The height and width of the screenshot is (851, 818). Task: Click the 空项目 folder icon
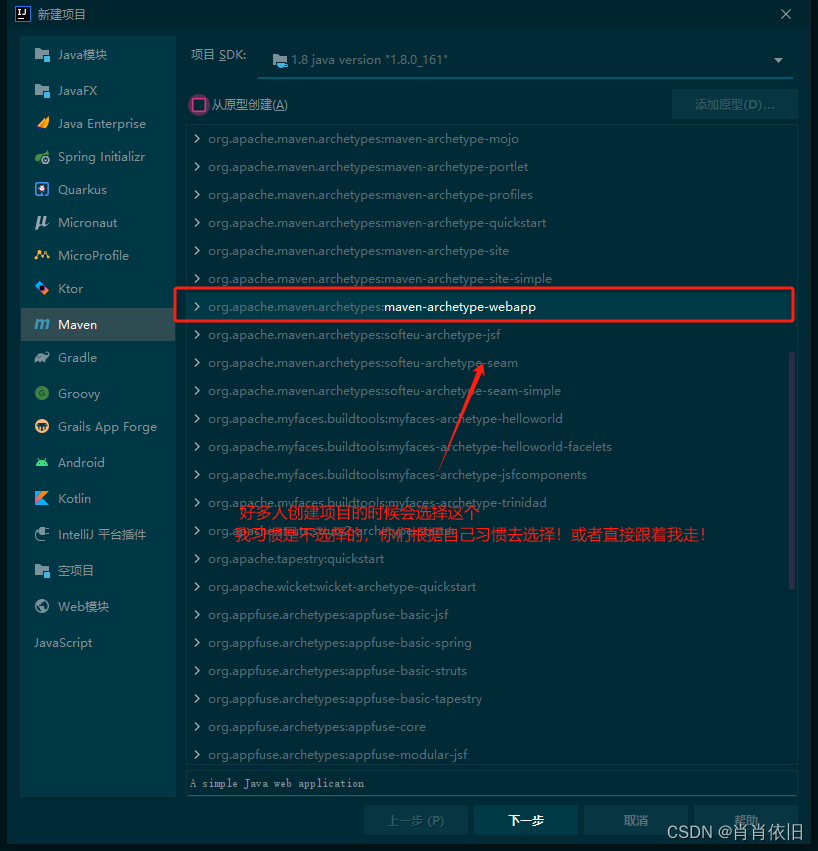(42, 570)
